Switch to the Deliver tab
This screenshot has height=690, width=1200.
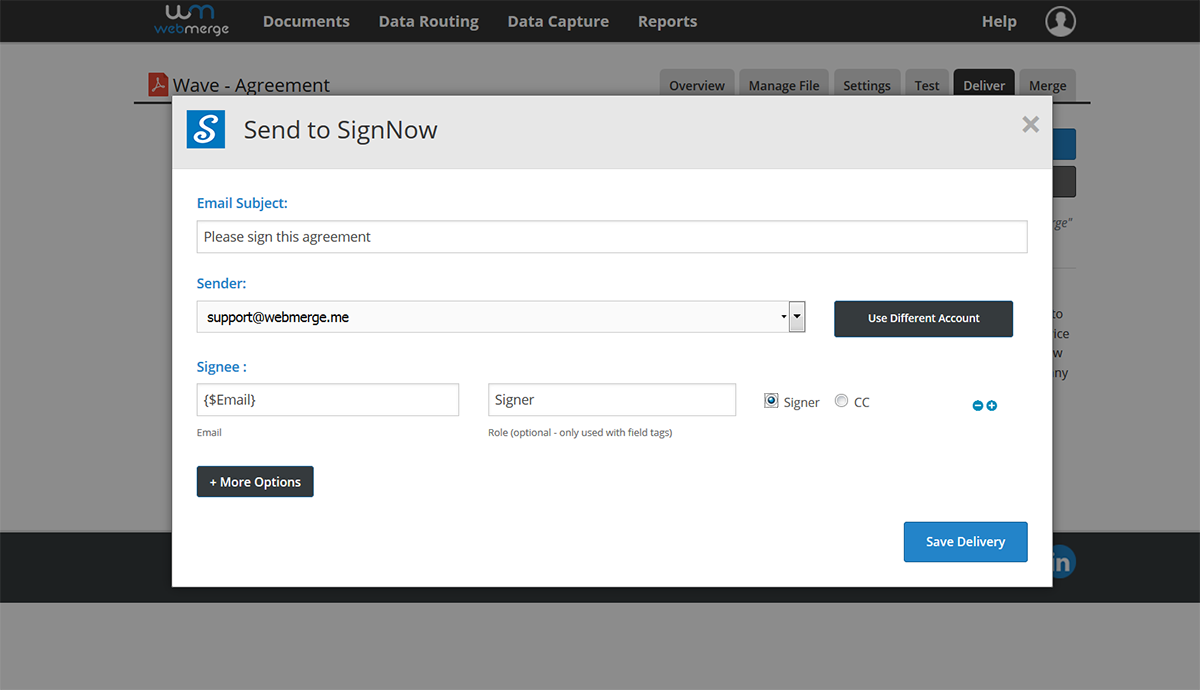point(984,85)
